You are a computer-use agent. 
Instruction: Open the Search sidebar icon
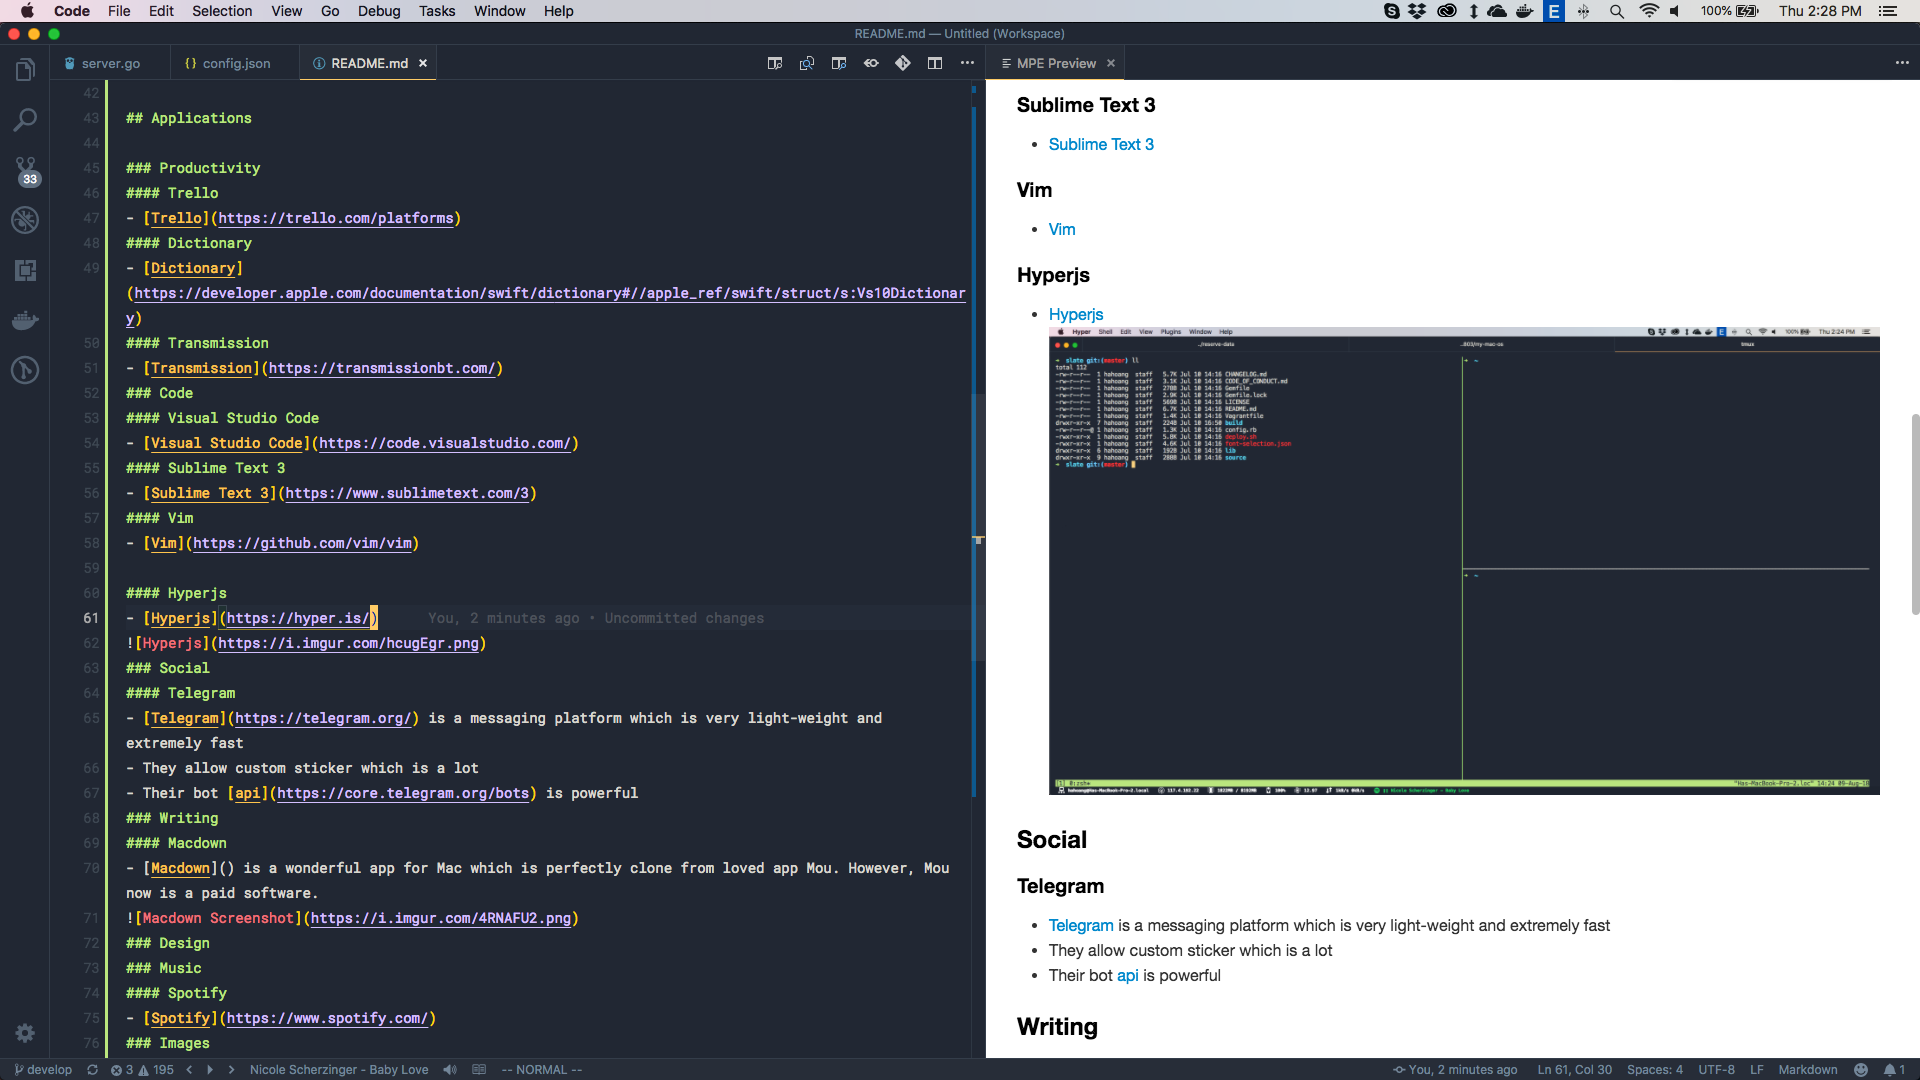pyautogui.click(x=25, y=120)
